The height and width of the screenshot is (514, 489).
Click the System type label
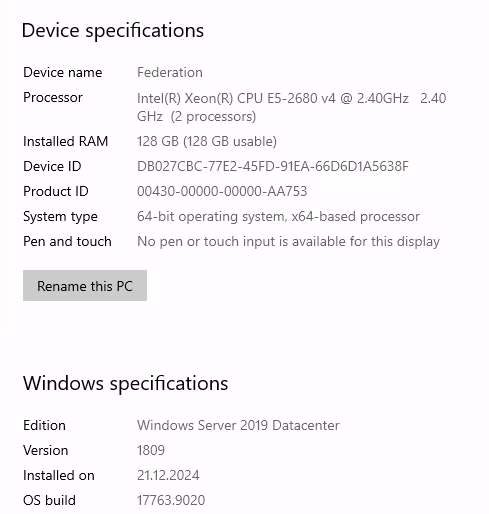coord(60,217)
